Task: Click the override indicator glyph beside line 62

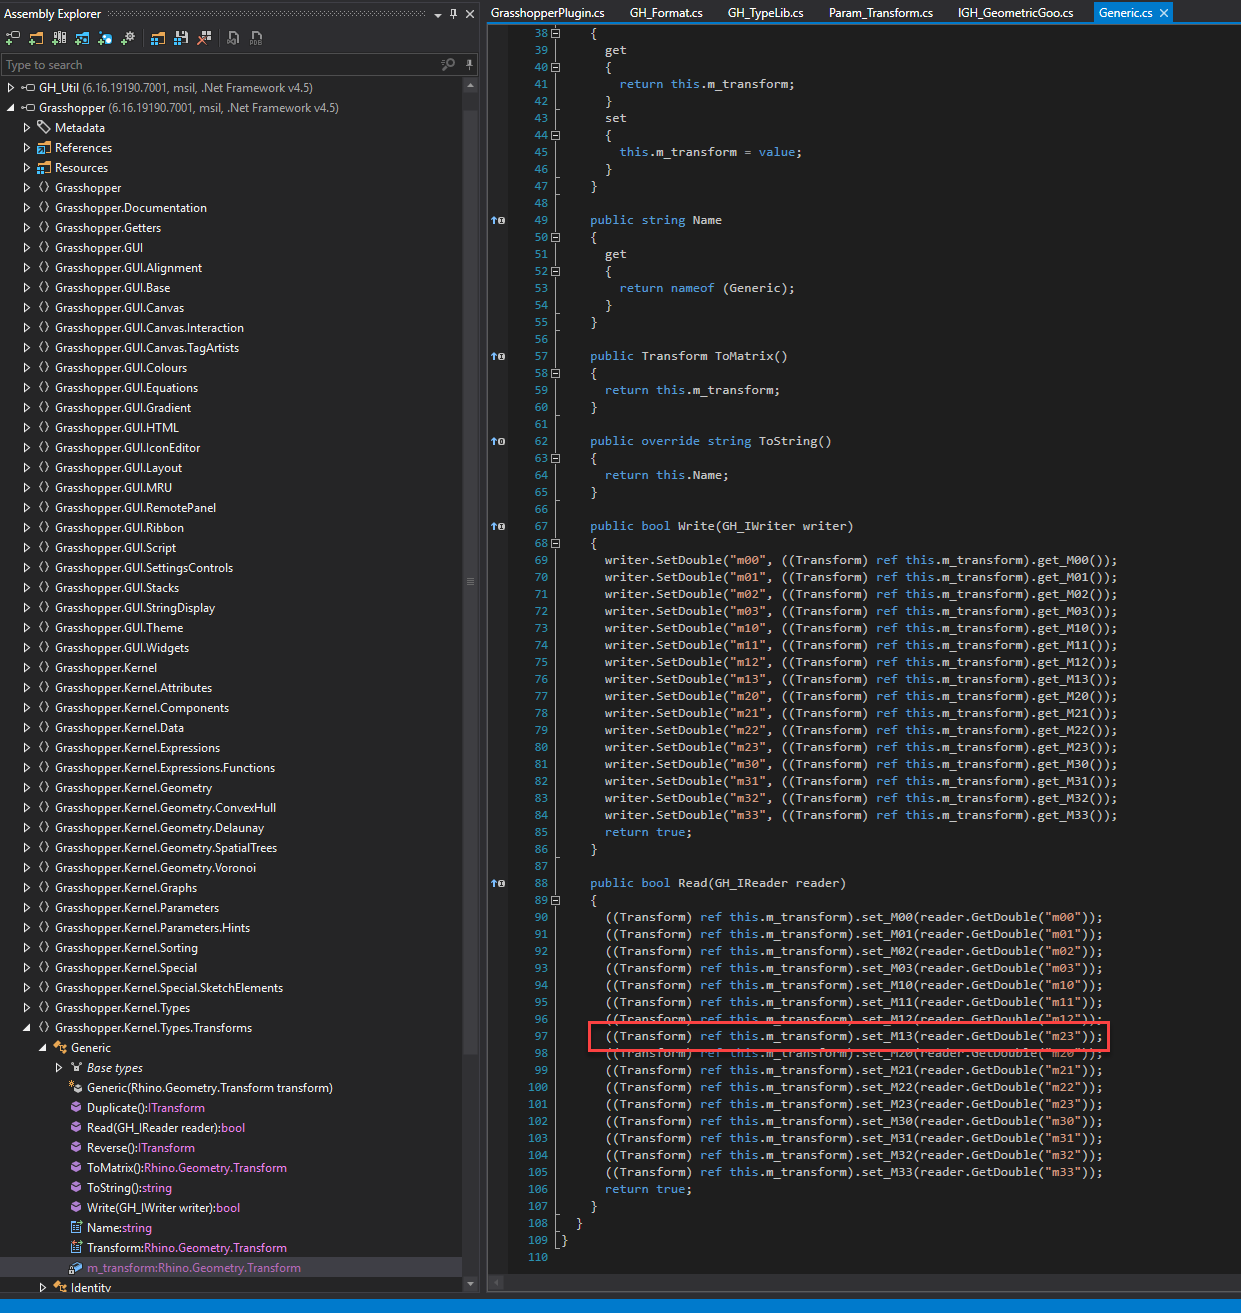Action: (x=497, y=441)
